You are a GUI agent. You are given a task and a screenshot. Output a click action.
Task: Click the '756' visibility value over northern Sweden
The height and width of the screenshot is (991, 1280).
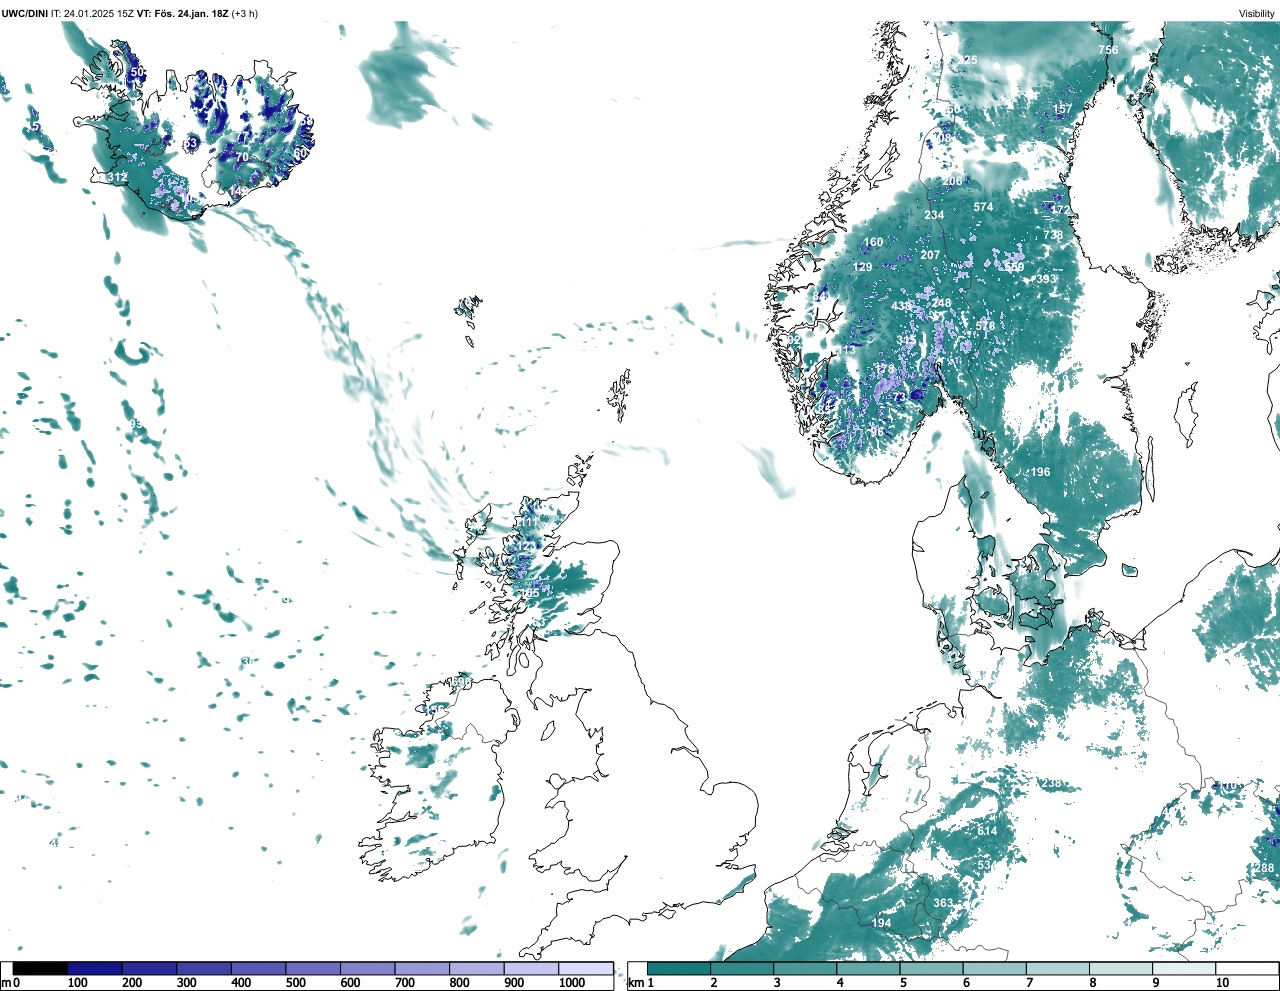(x=1108, y=50)
